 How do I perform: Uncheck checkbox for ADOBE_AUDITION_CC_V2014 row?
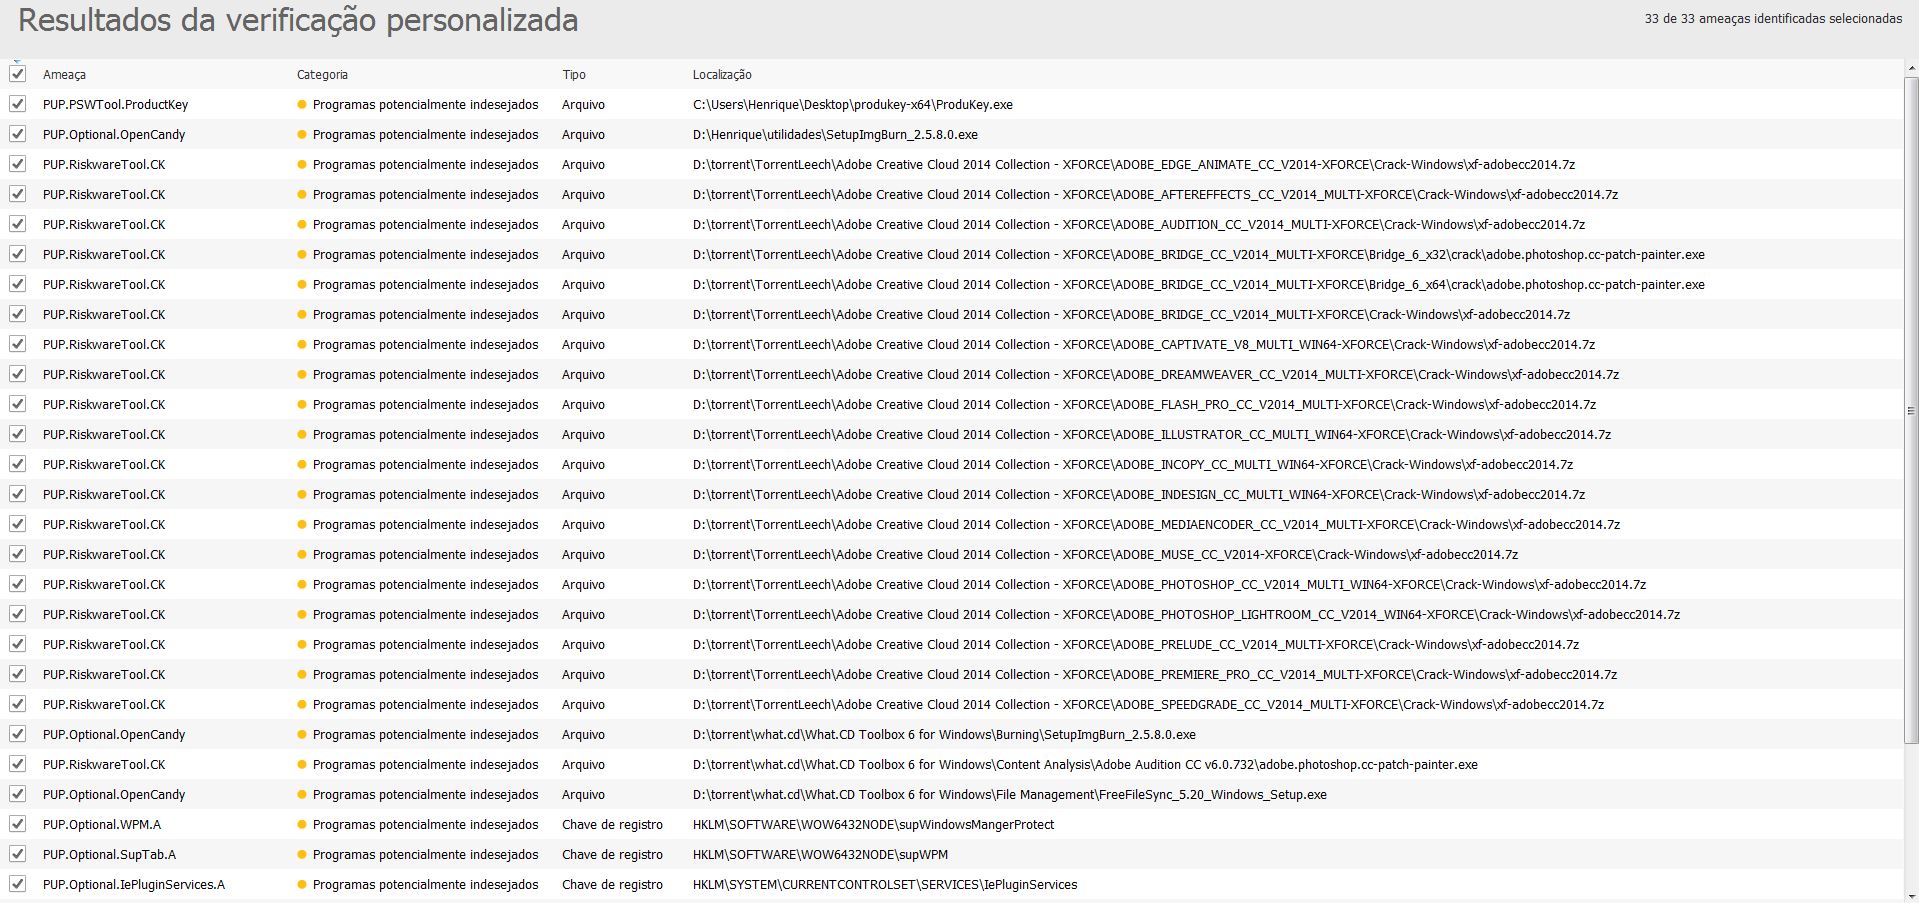click(18, 224)
